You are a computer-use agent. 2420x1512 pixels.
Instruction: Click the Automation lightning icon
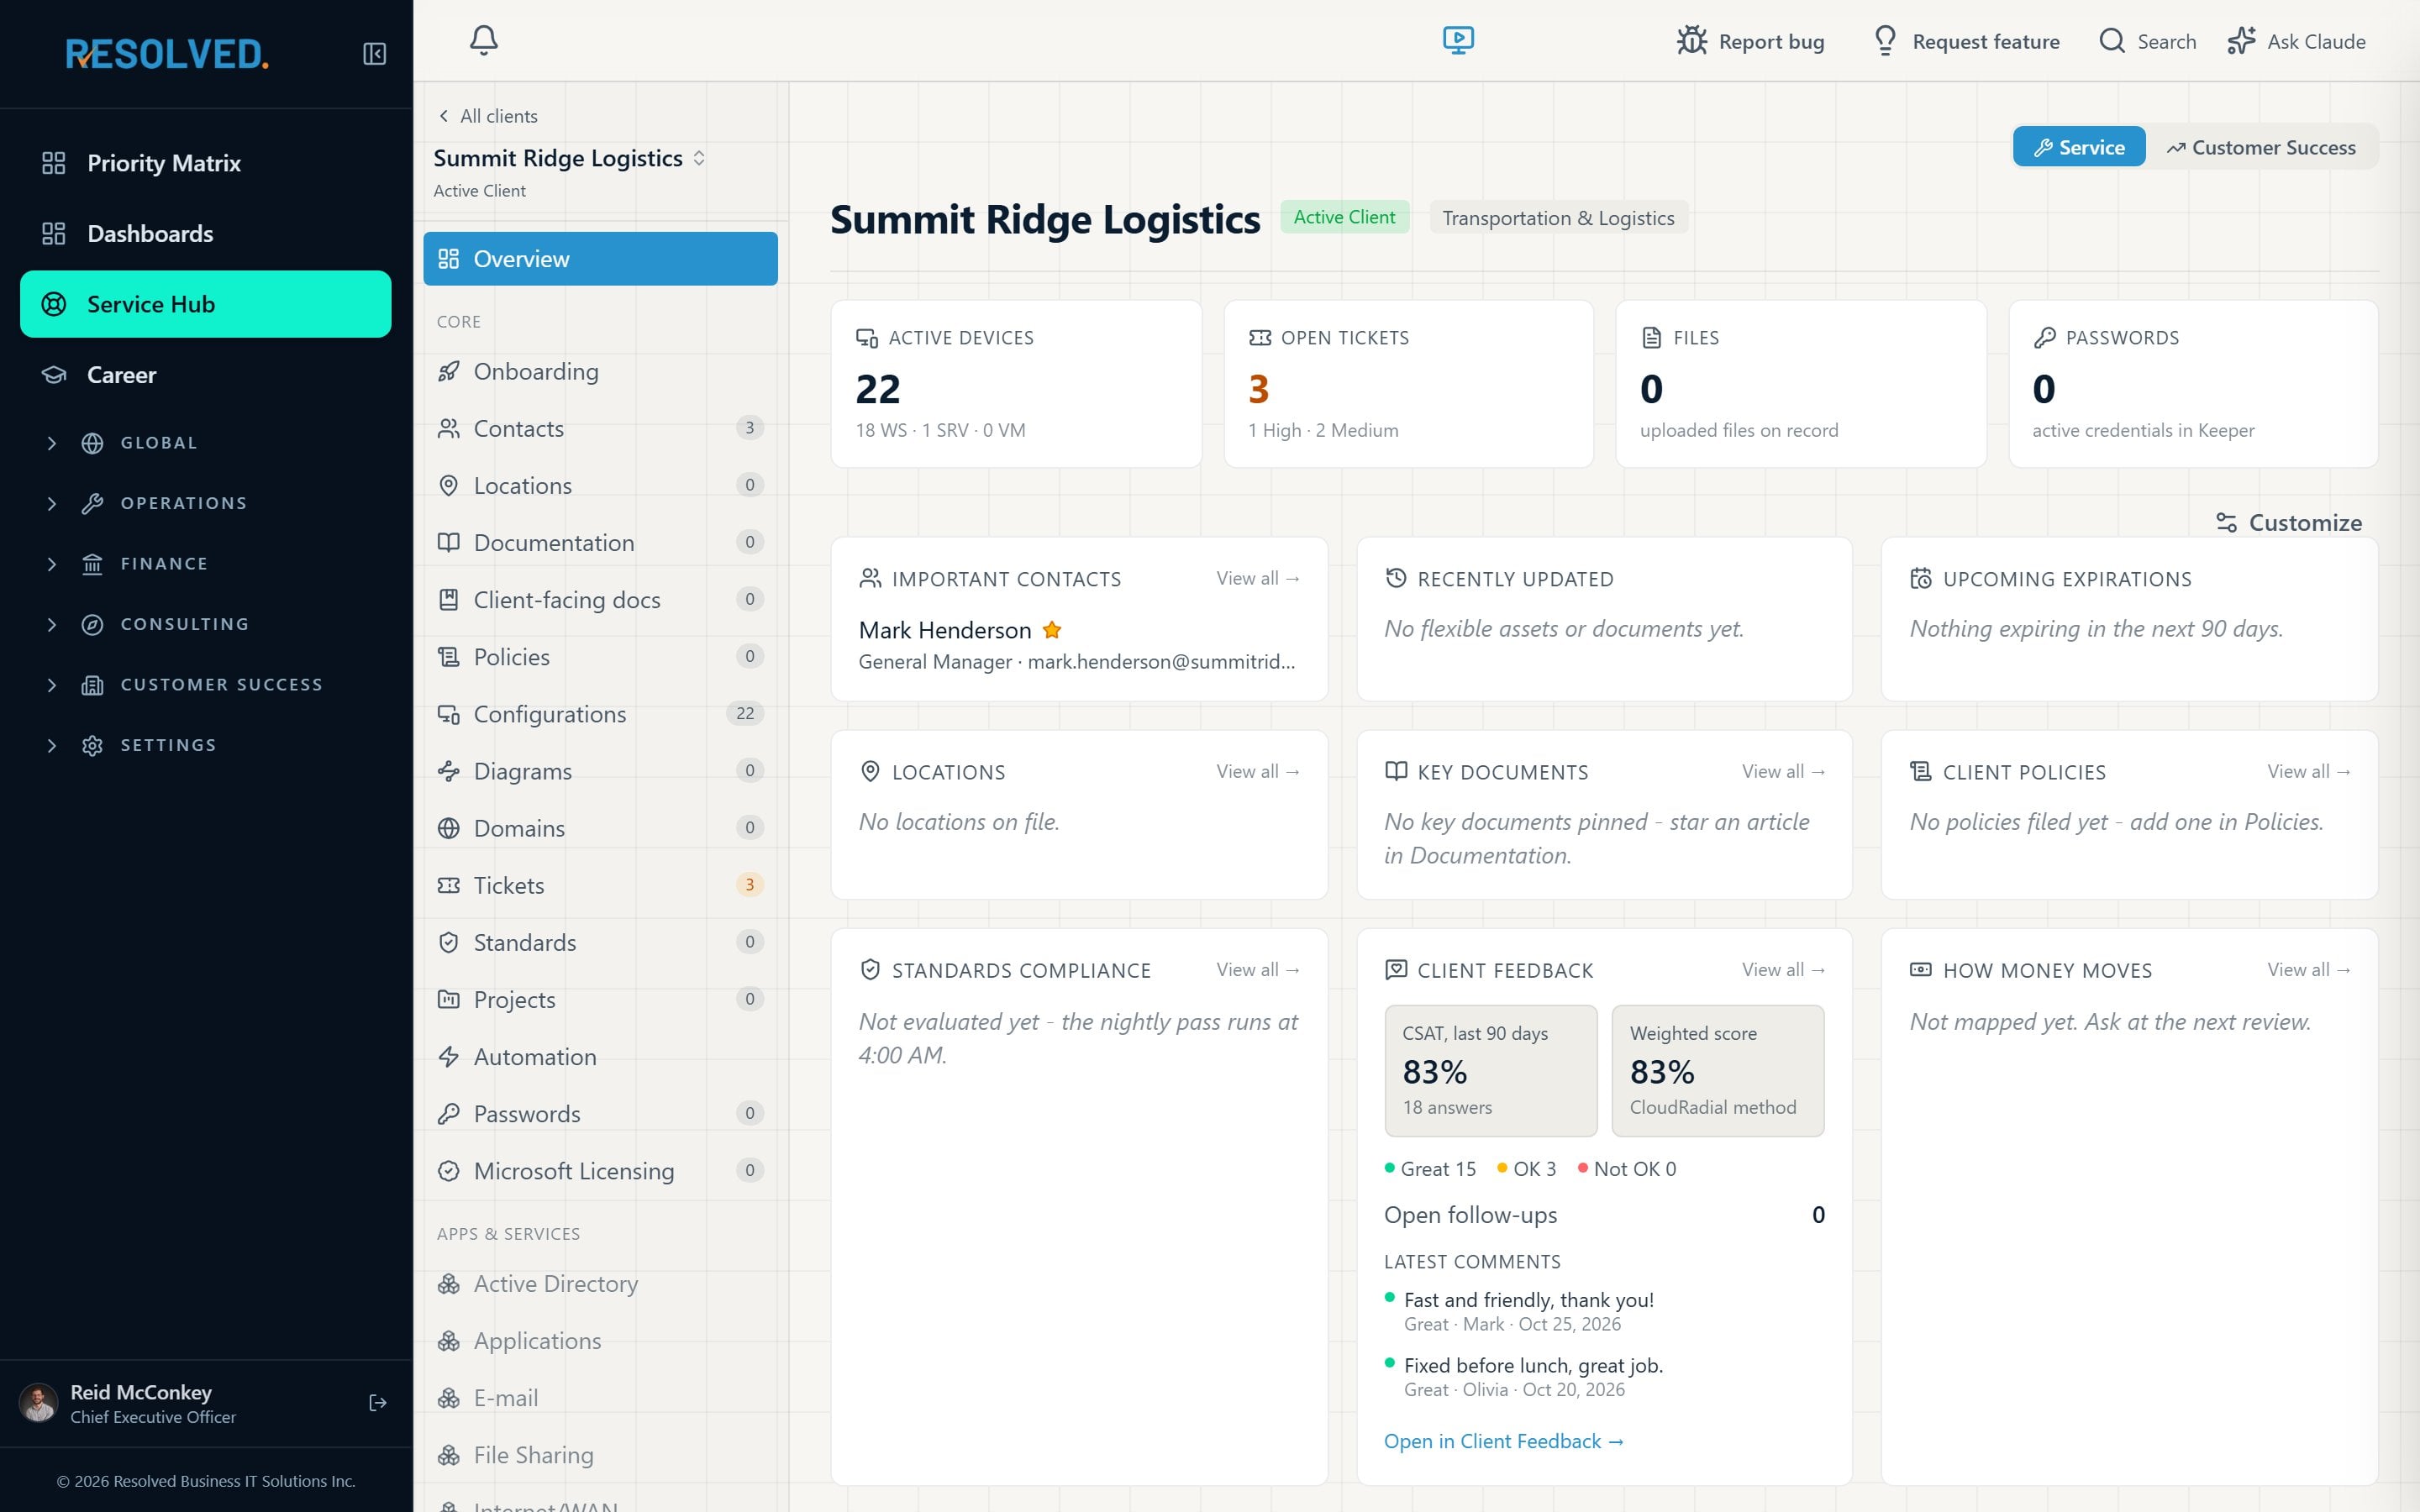pyautogui.click(x=449, y=1056)
